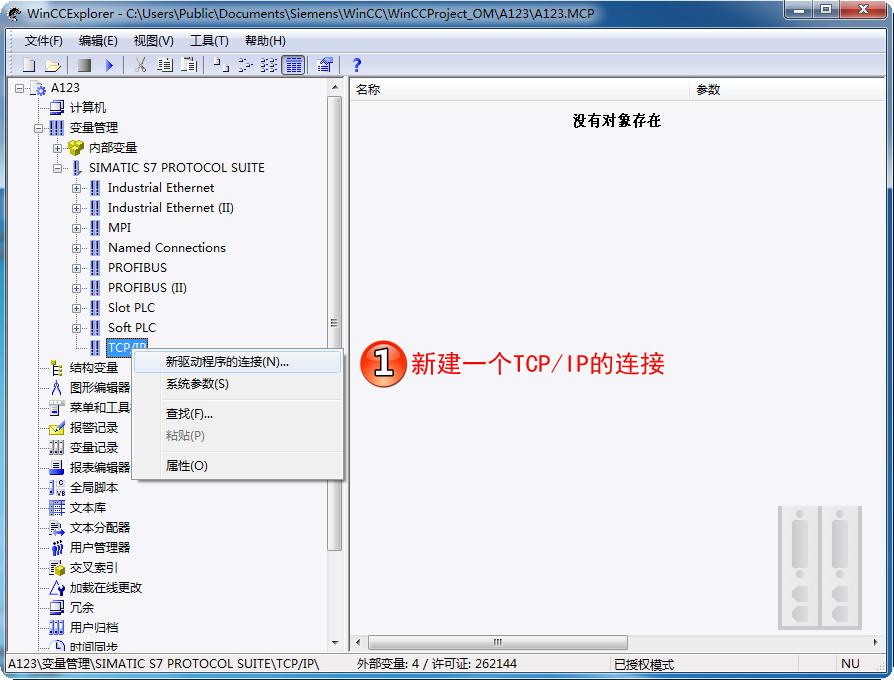Click the right pane horizontal scrollbar thumb

coord(498,642)
